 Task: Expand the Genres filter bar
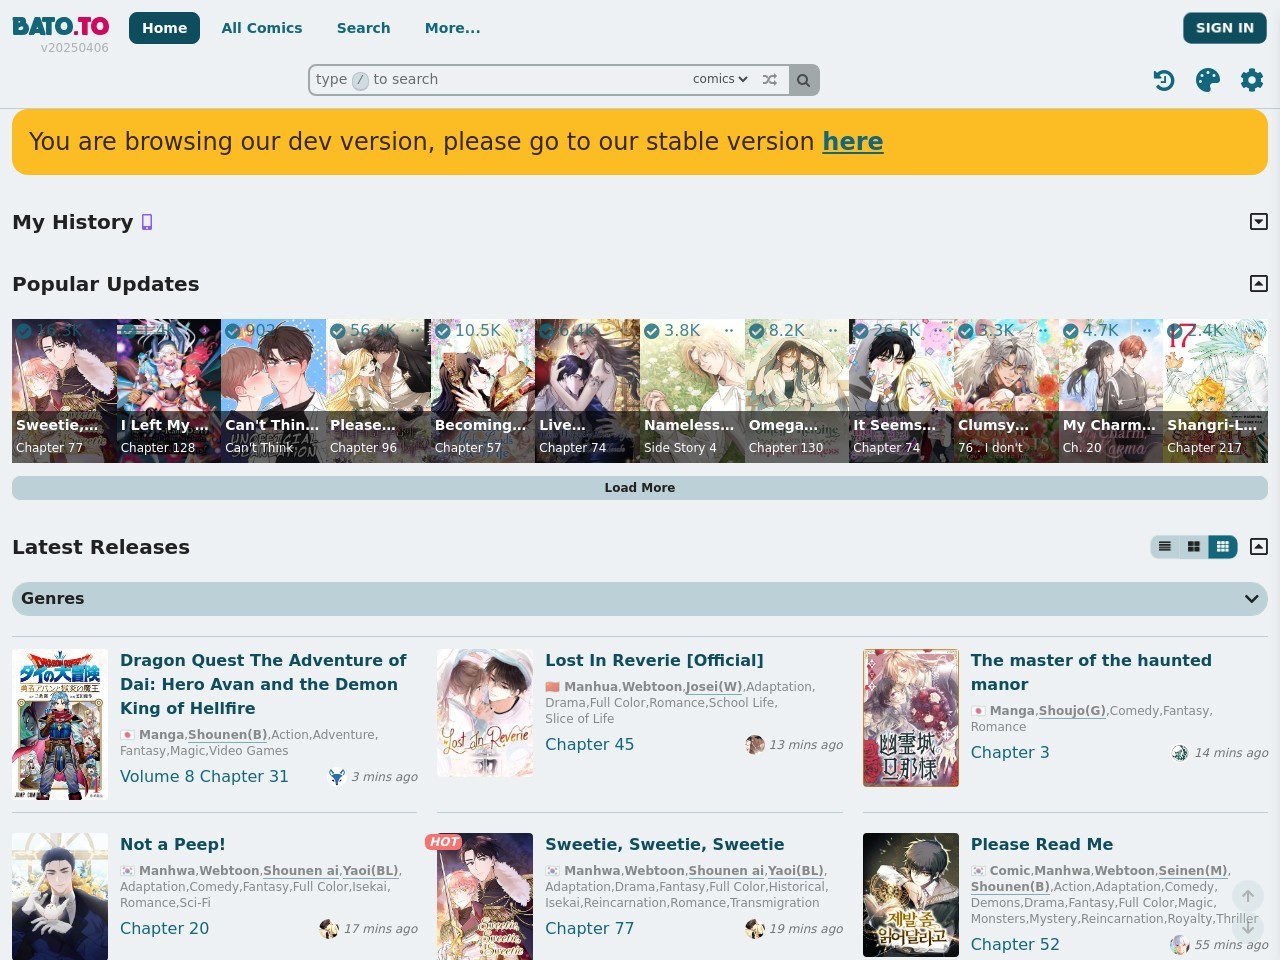(x=640, y=599)
